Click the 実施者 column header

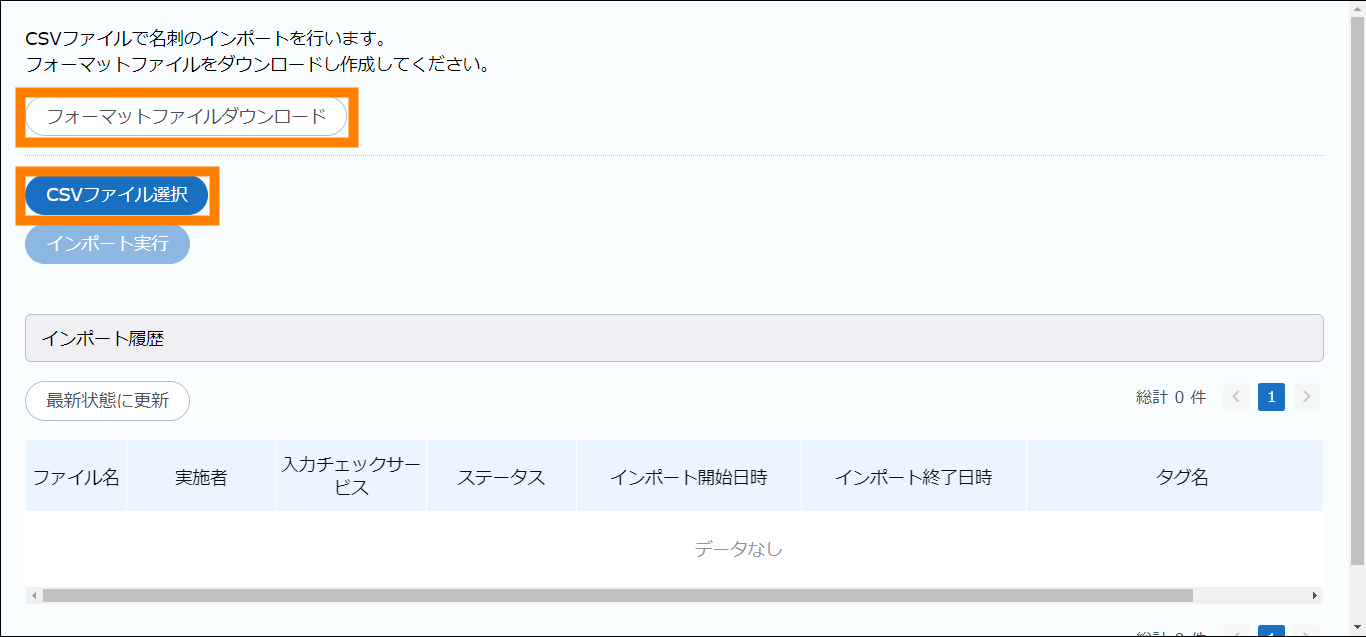pyautogui.click(x=201, y=477)
